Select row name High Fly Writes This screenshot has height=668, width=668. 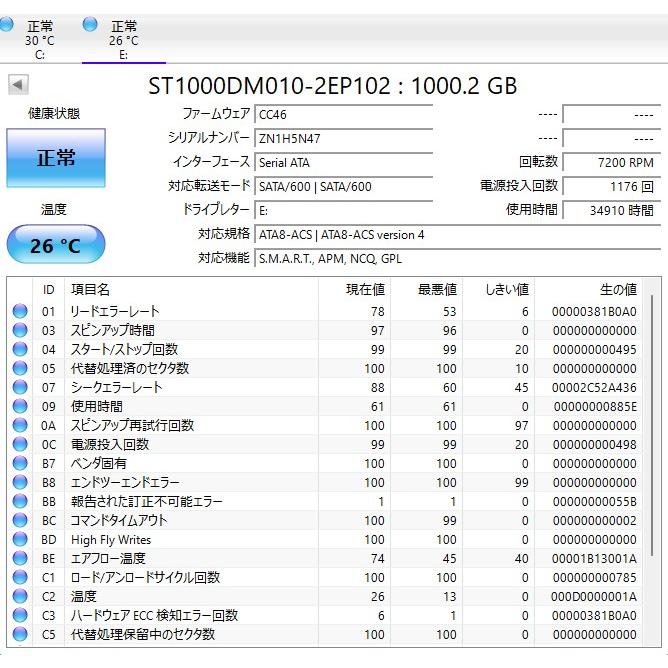111,540
